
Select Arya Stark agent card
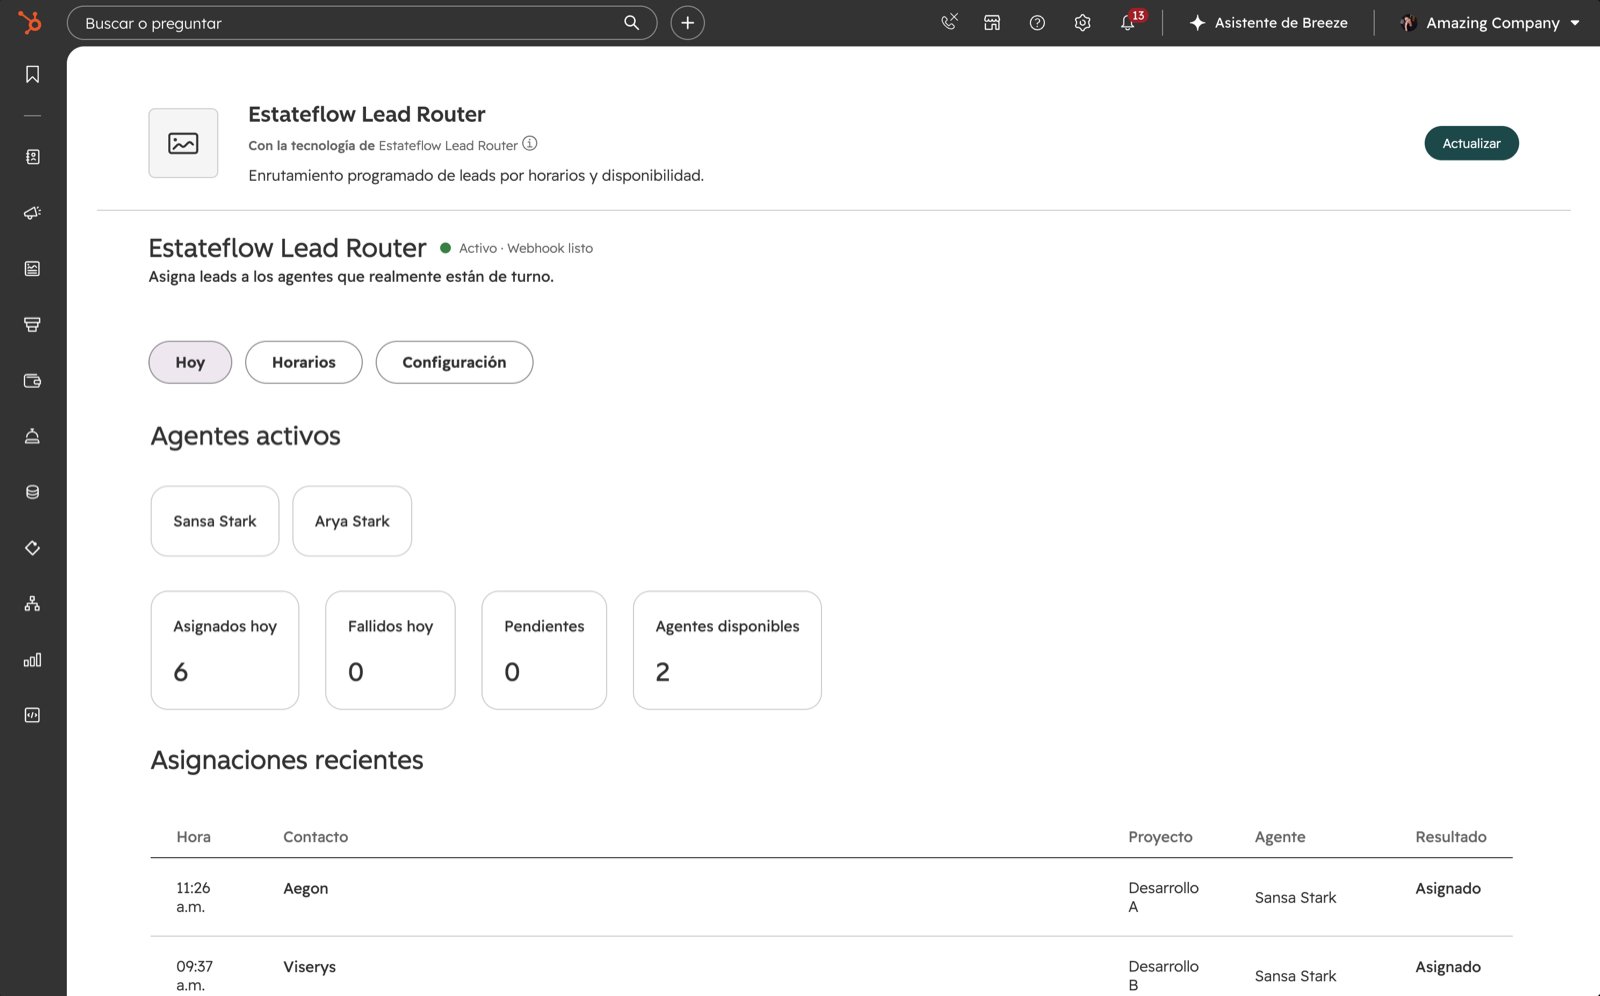coord(352,521)
